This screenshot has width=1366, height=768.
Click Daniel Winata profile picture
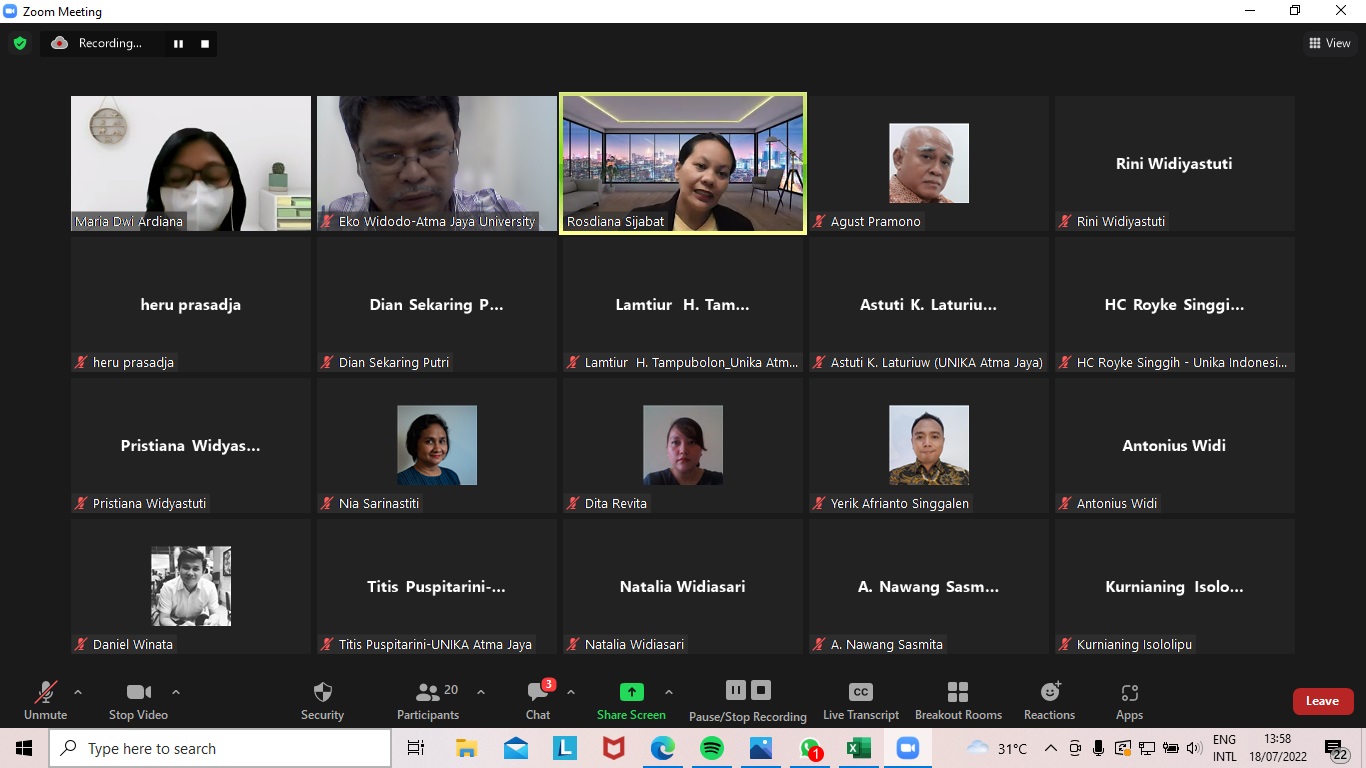191,586
